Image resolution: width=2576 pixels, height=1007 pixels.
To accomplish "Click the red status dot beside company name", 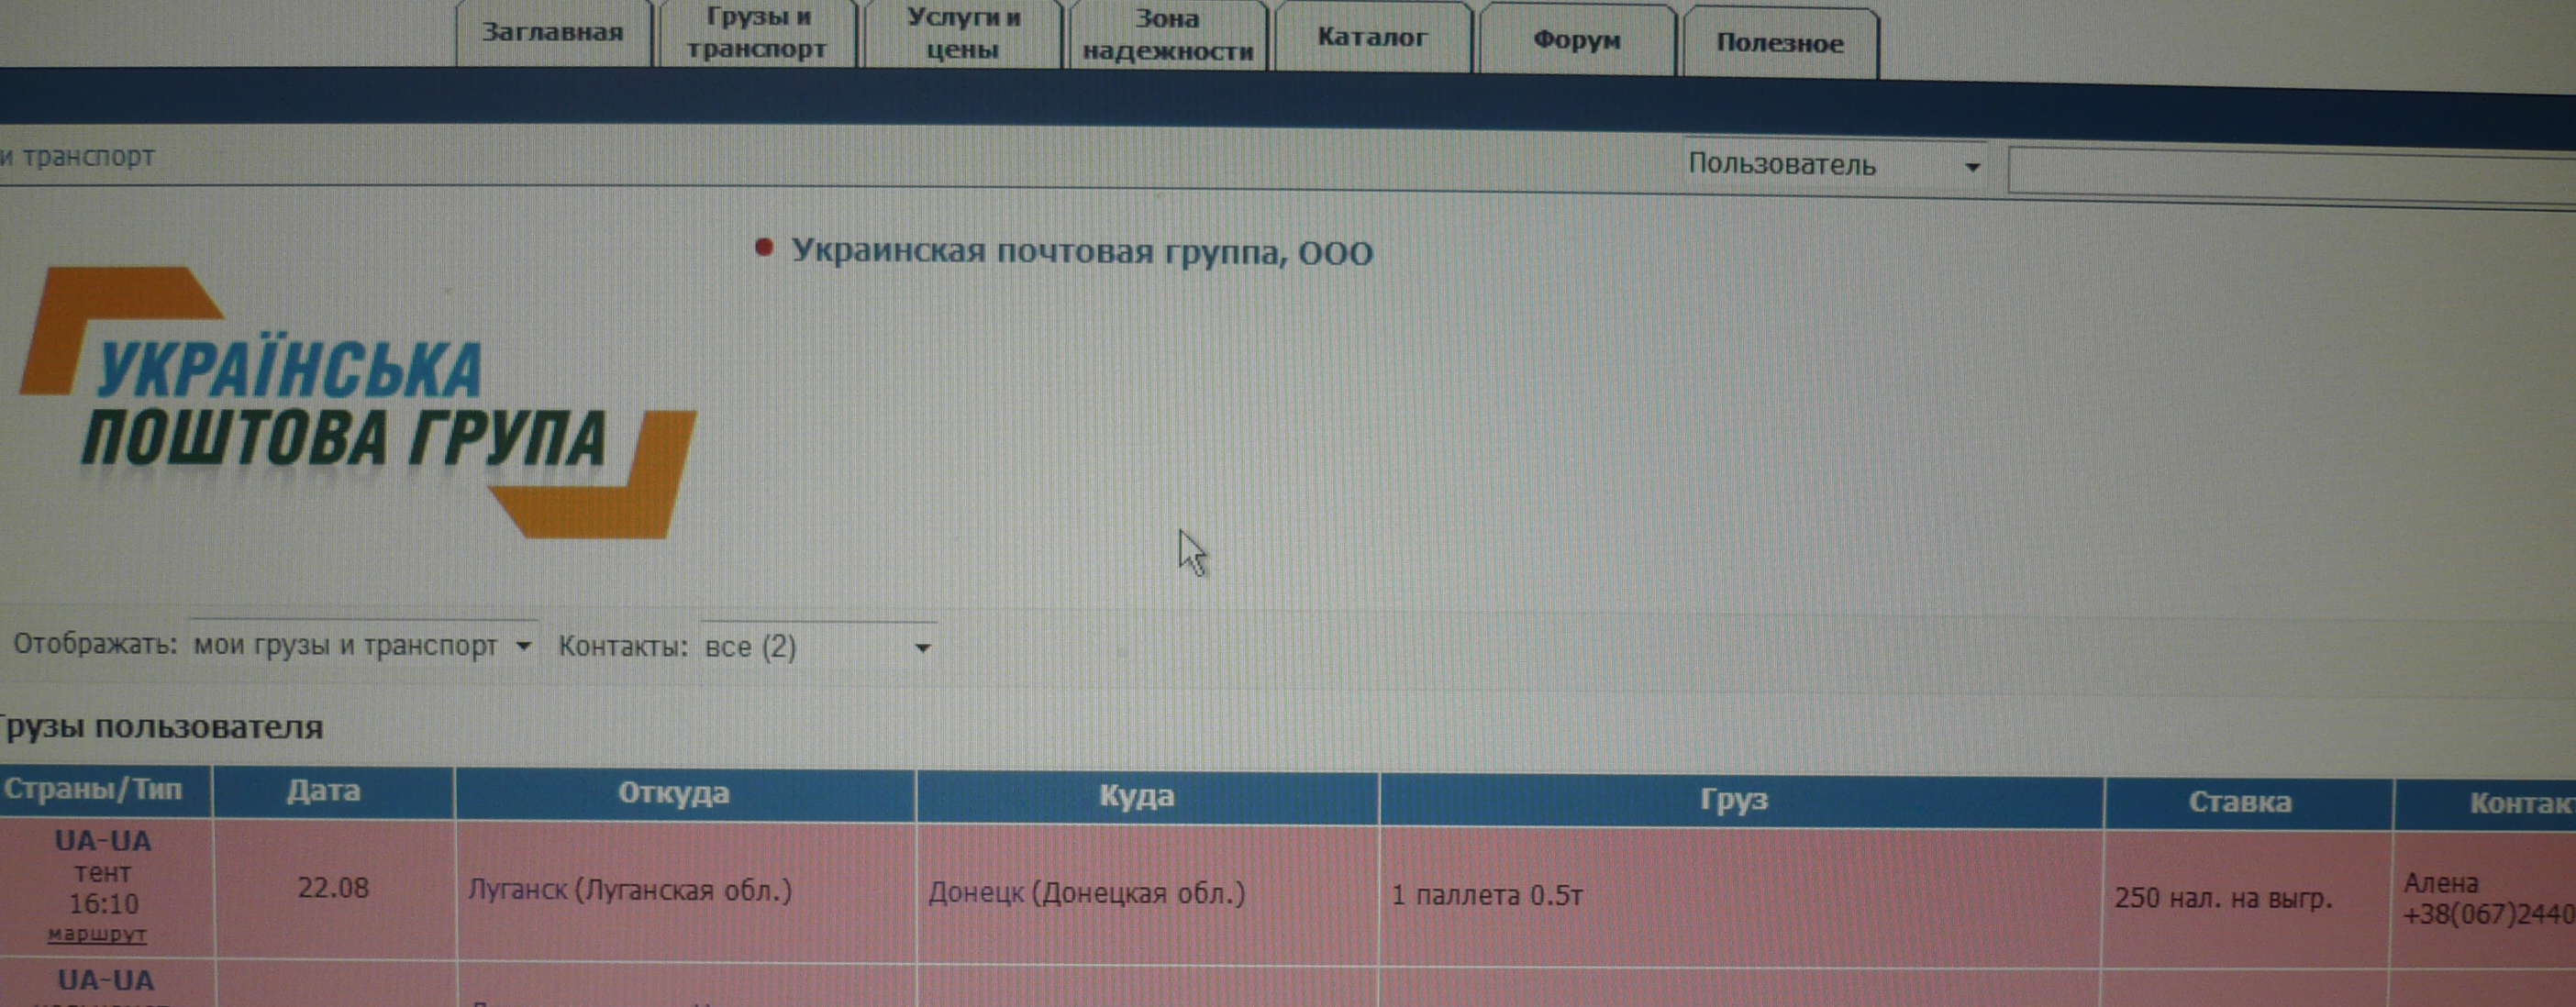I will [764, 248].
